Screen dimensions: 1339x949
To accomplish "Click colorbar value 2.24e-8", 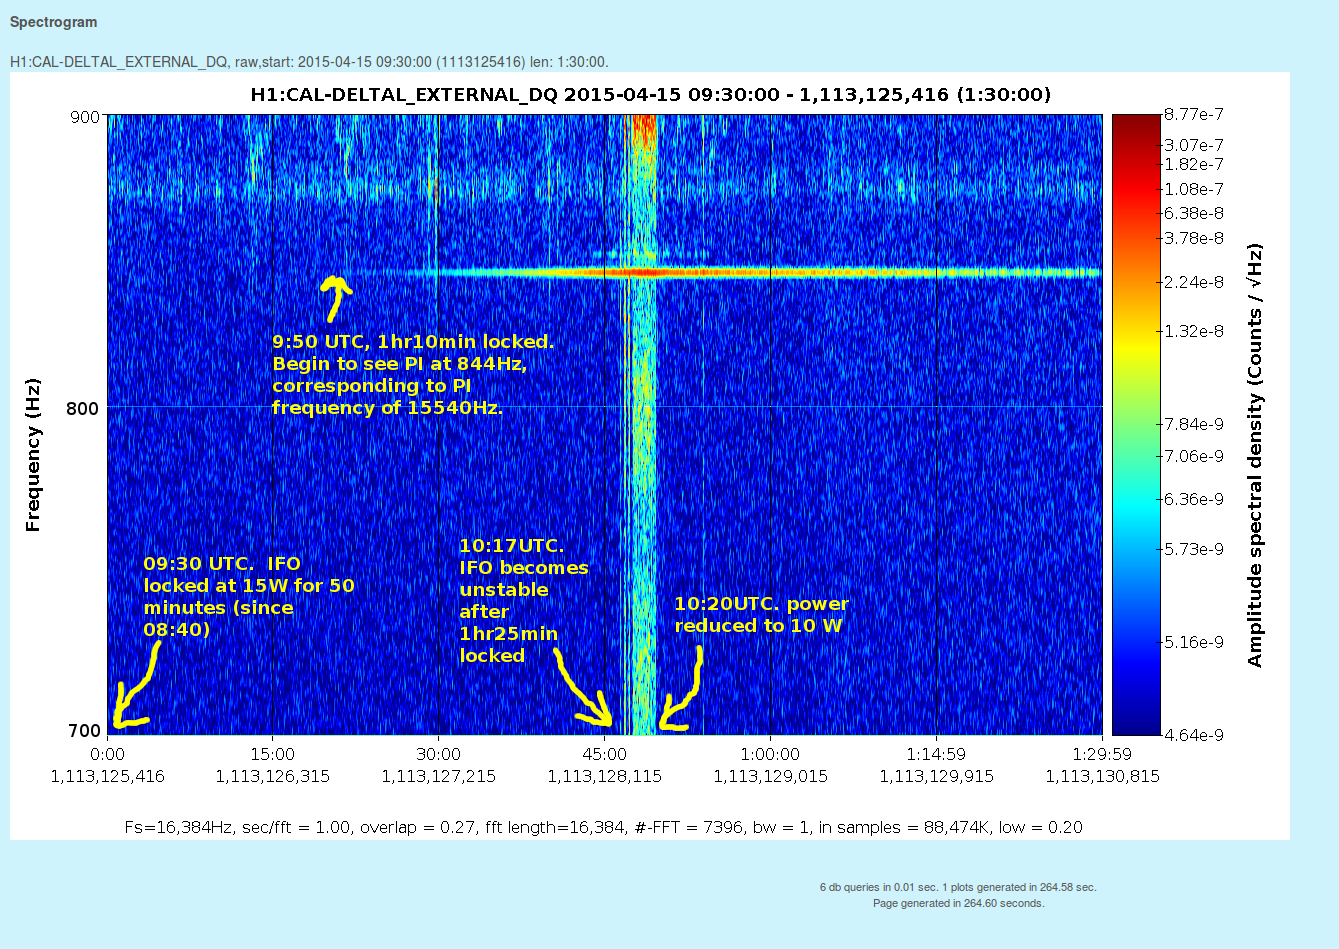I will click(1194, 282).
